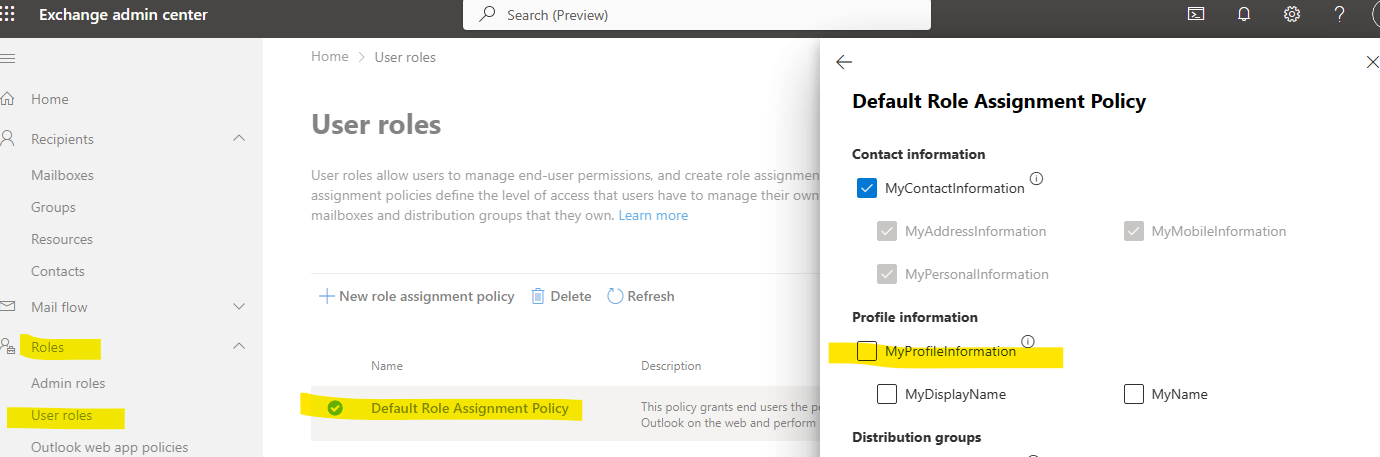Click the Profile information section heading
Viewport: 1380px width, 457px height.
[x=915, y=317]
